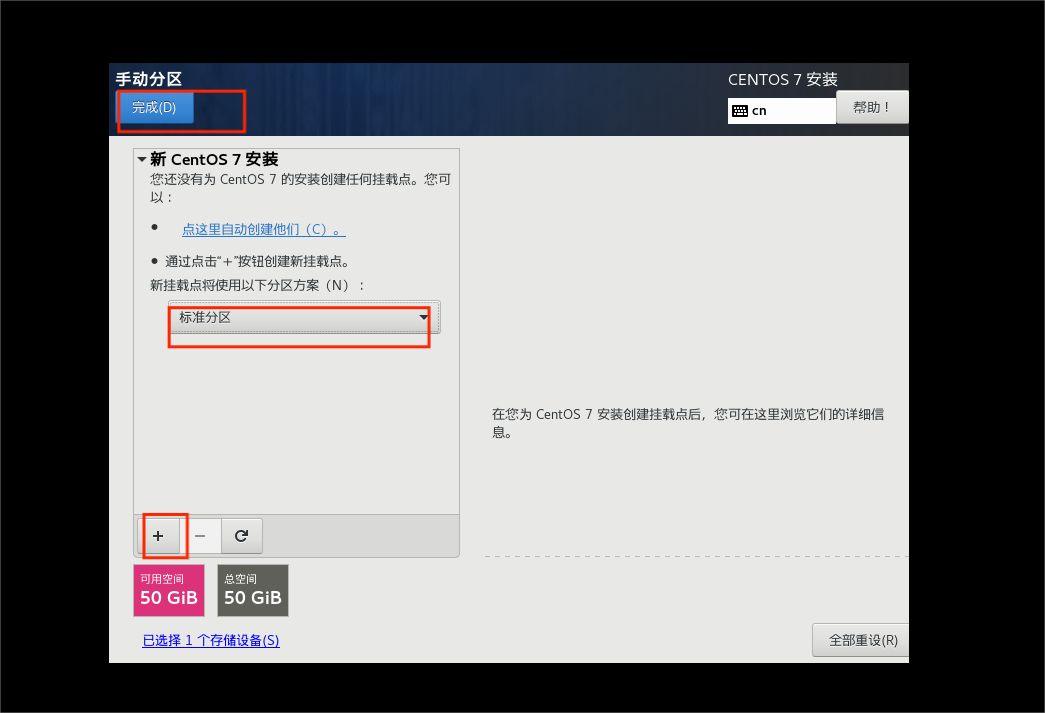
Task: Click the plus button to add mount point
Action: pyautogui.click(x=159, y=536)
